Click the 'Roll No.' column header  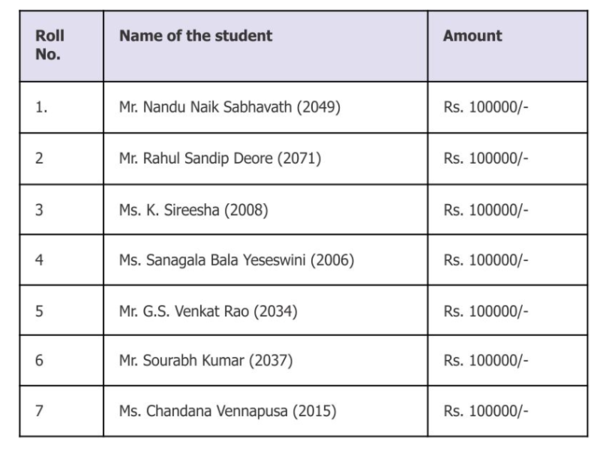[50, 45]
